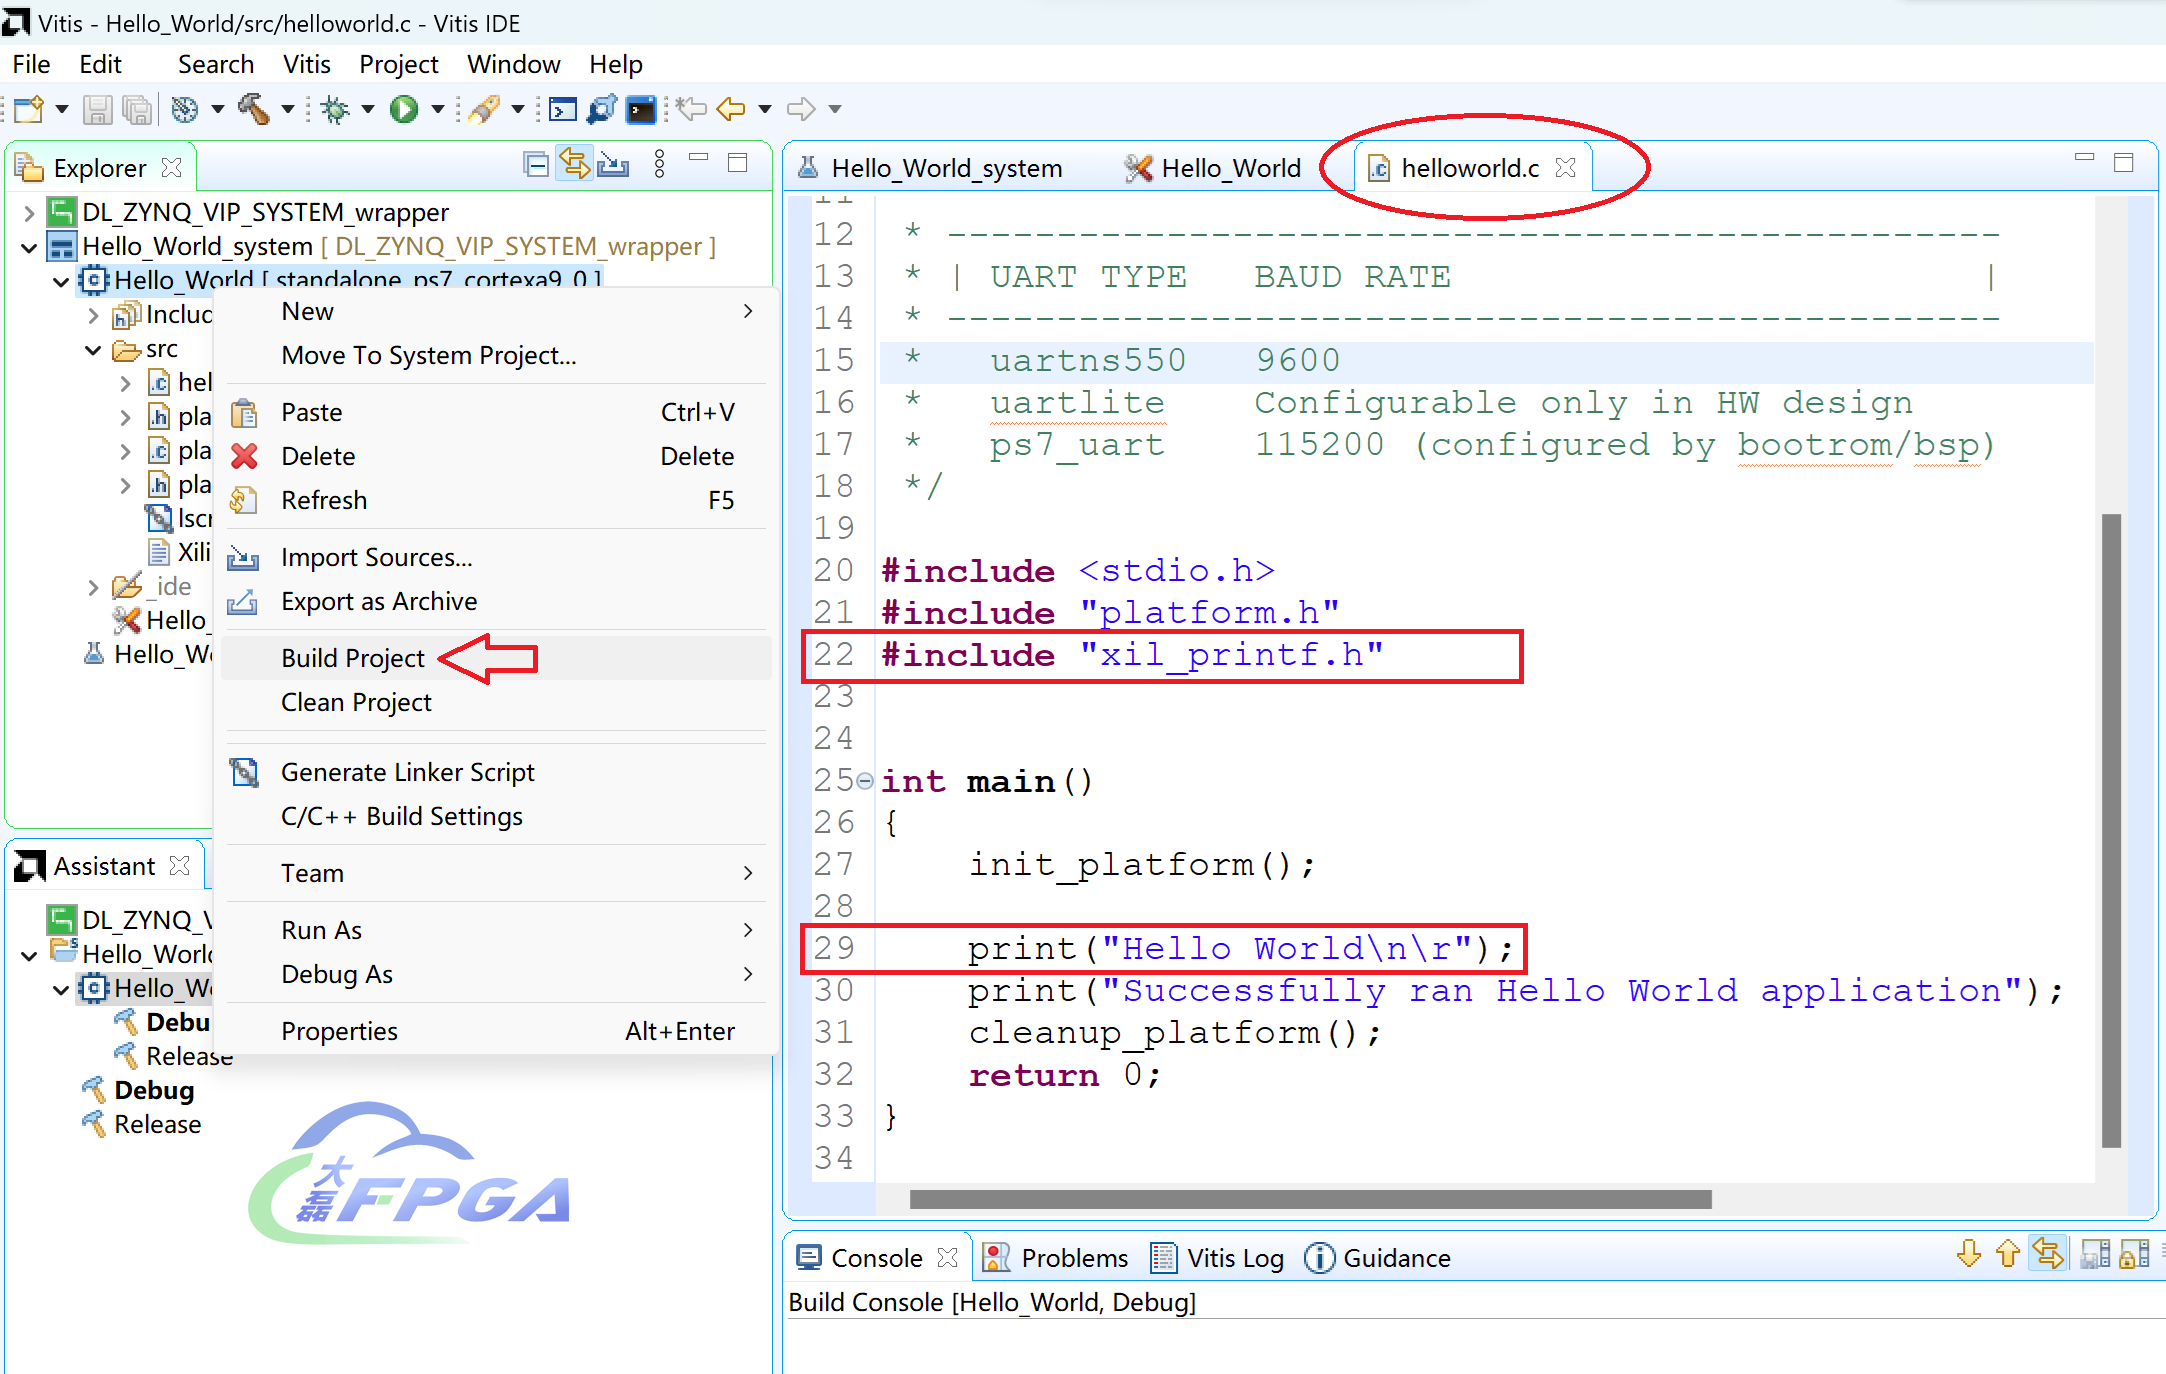This screenshot has height=1374, width=2166.
Task: Collapse Hello_World_system node in Explorer
Action: pos(29,247)
